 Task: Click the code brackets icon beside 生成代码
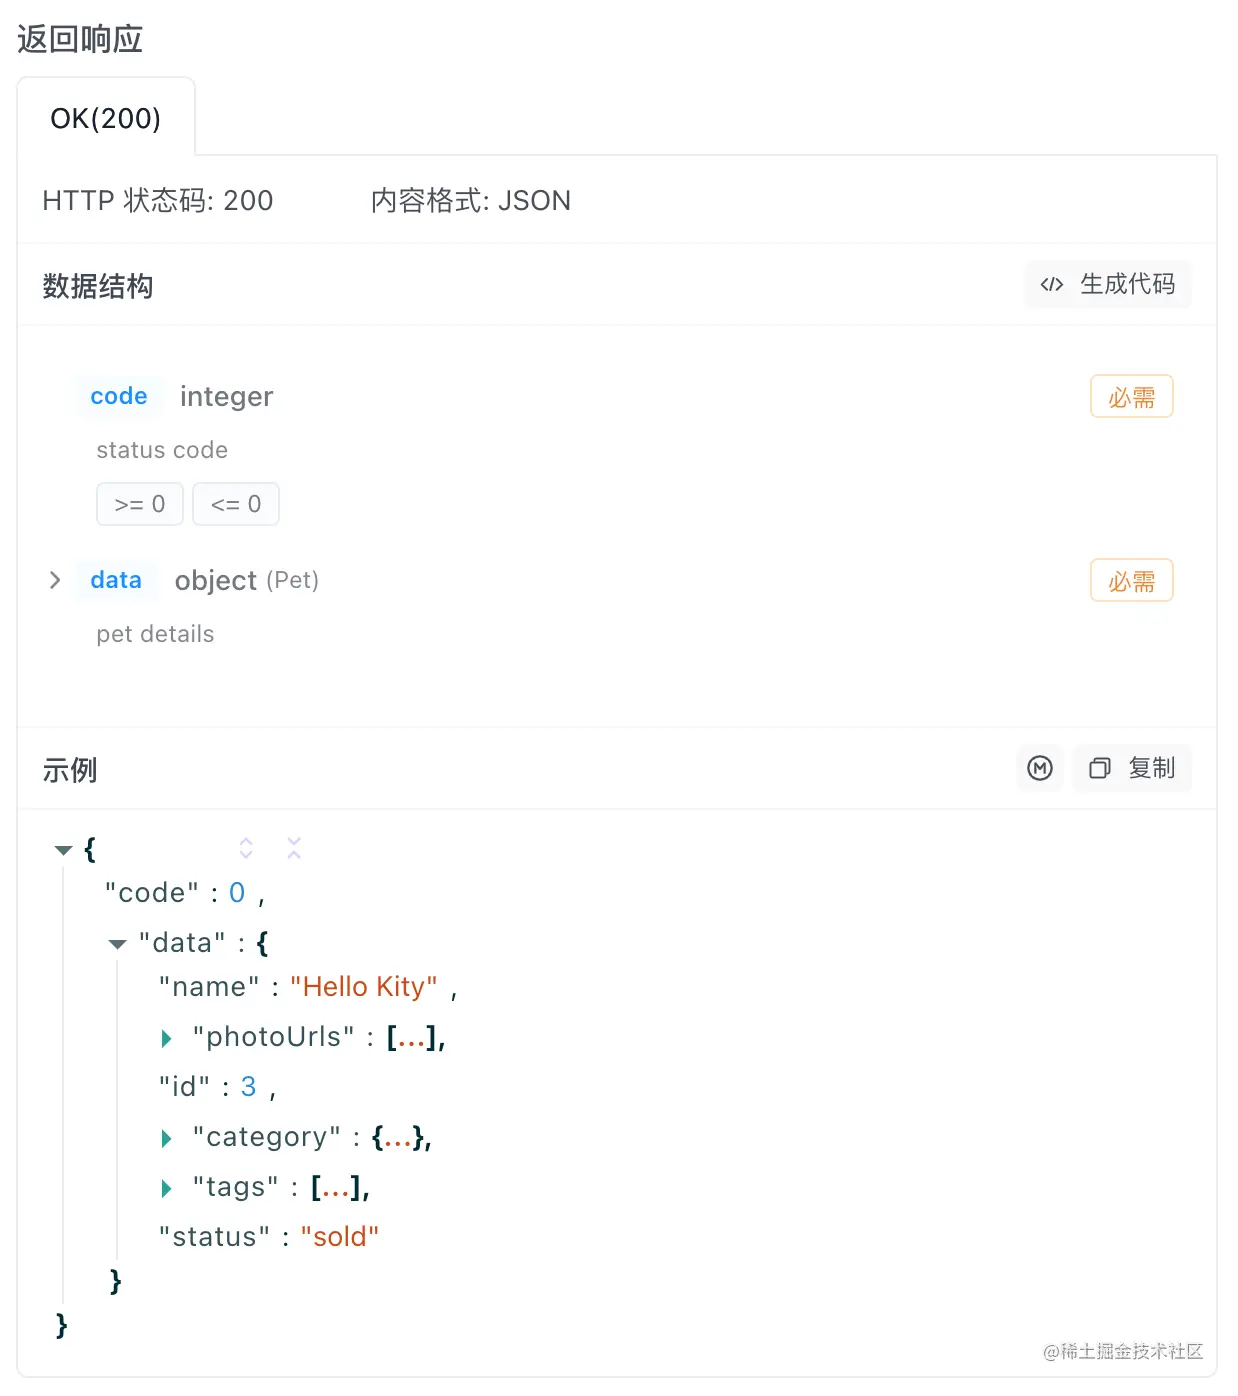point(1051,285)
